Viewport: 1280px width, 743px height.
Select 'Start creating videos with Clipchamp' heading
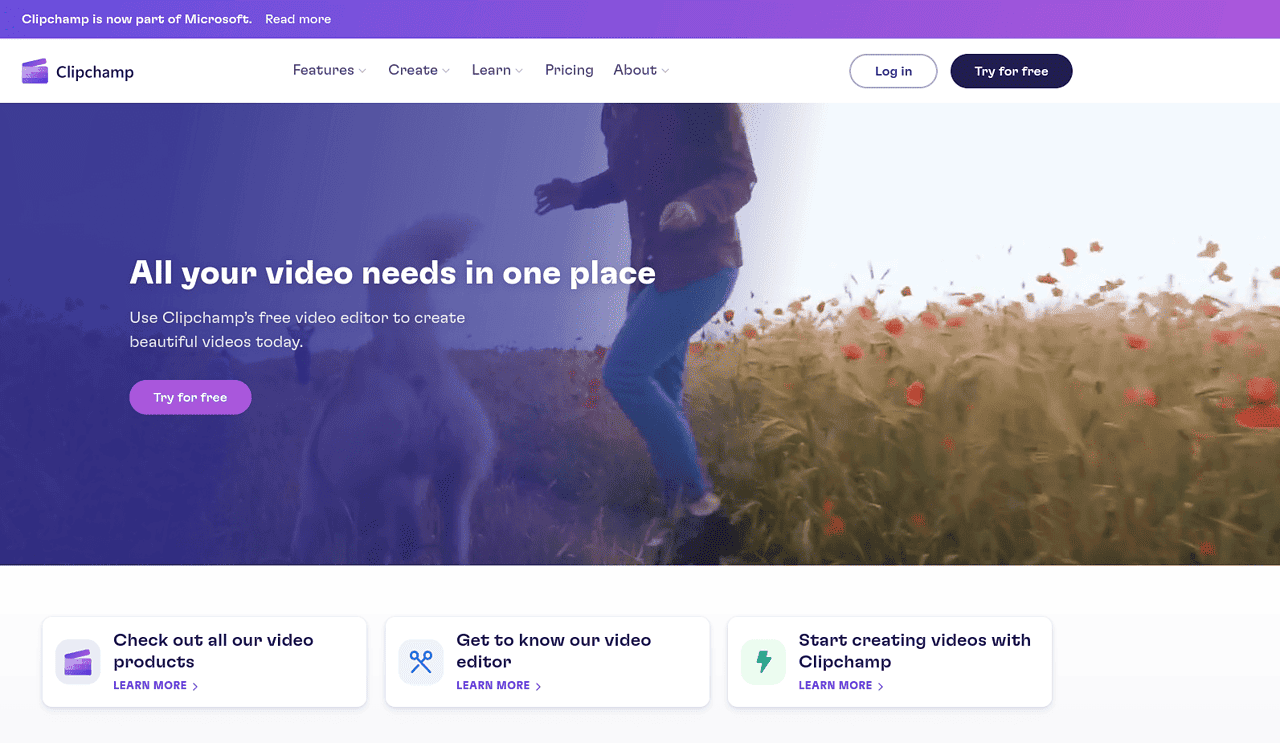pyautogui.click(x=914, y=651)
